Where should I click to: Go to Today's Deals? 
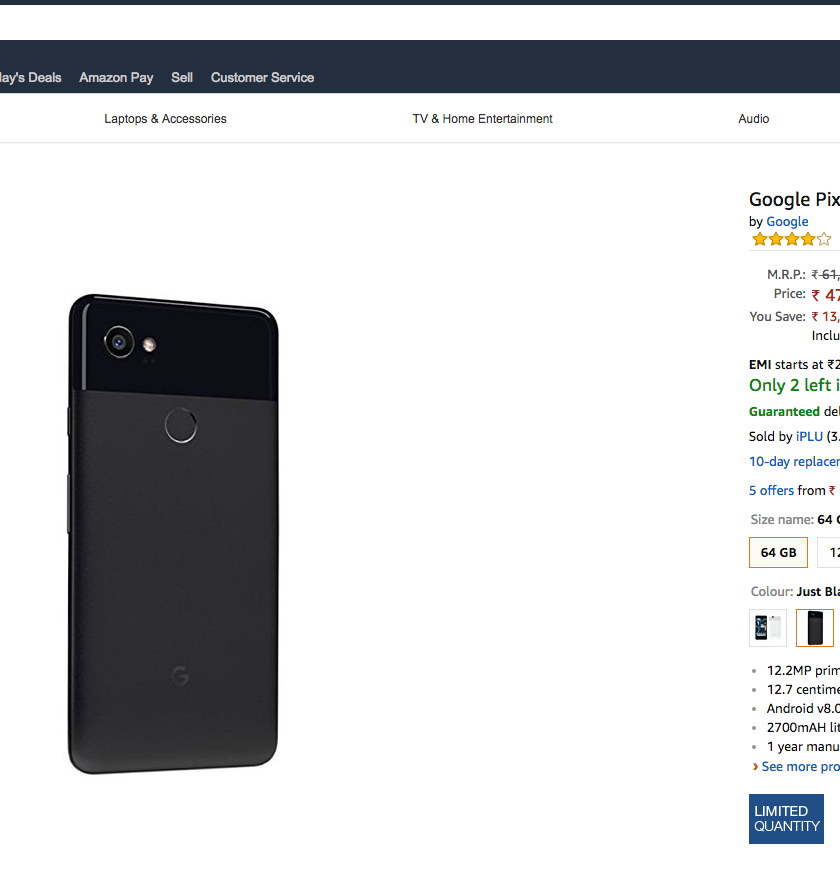click(30, 77)
